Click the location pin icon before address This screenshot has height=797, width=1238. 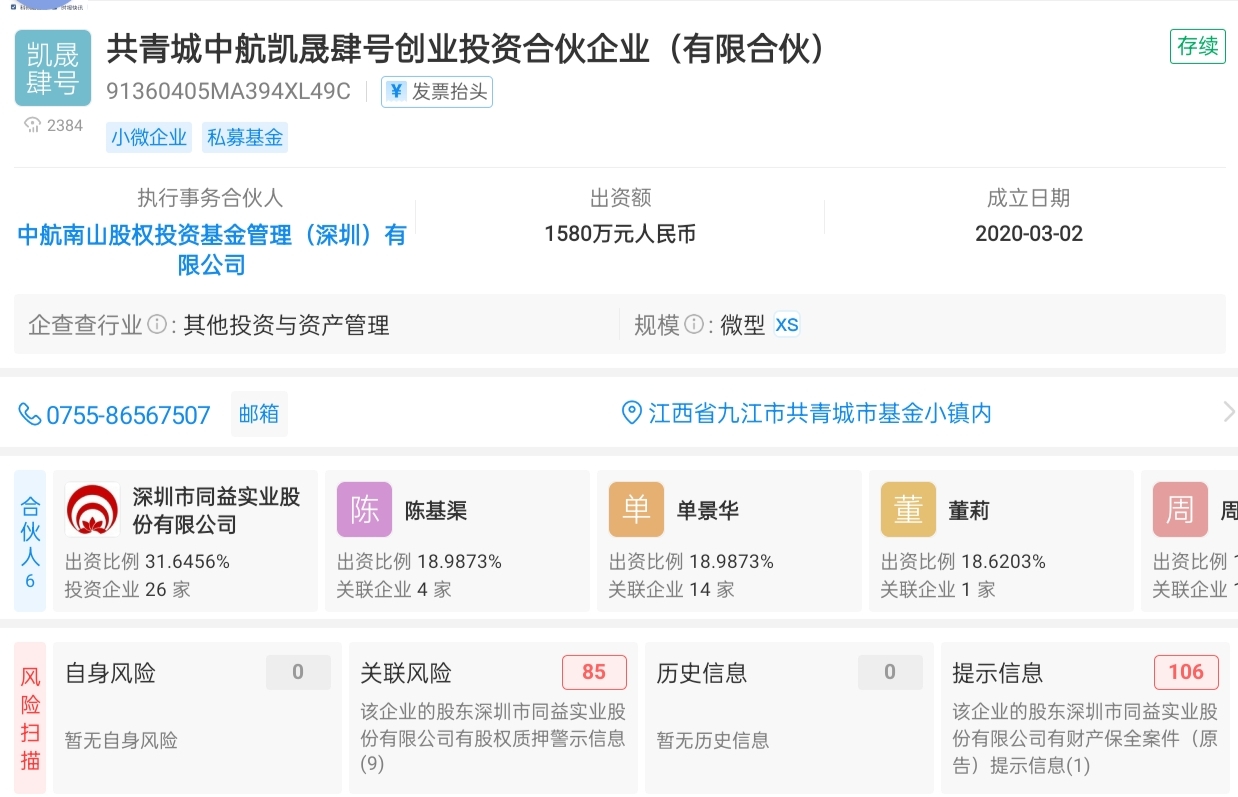(x=632, y=413)
